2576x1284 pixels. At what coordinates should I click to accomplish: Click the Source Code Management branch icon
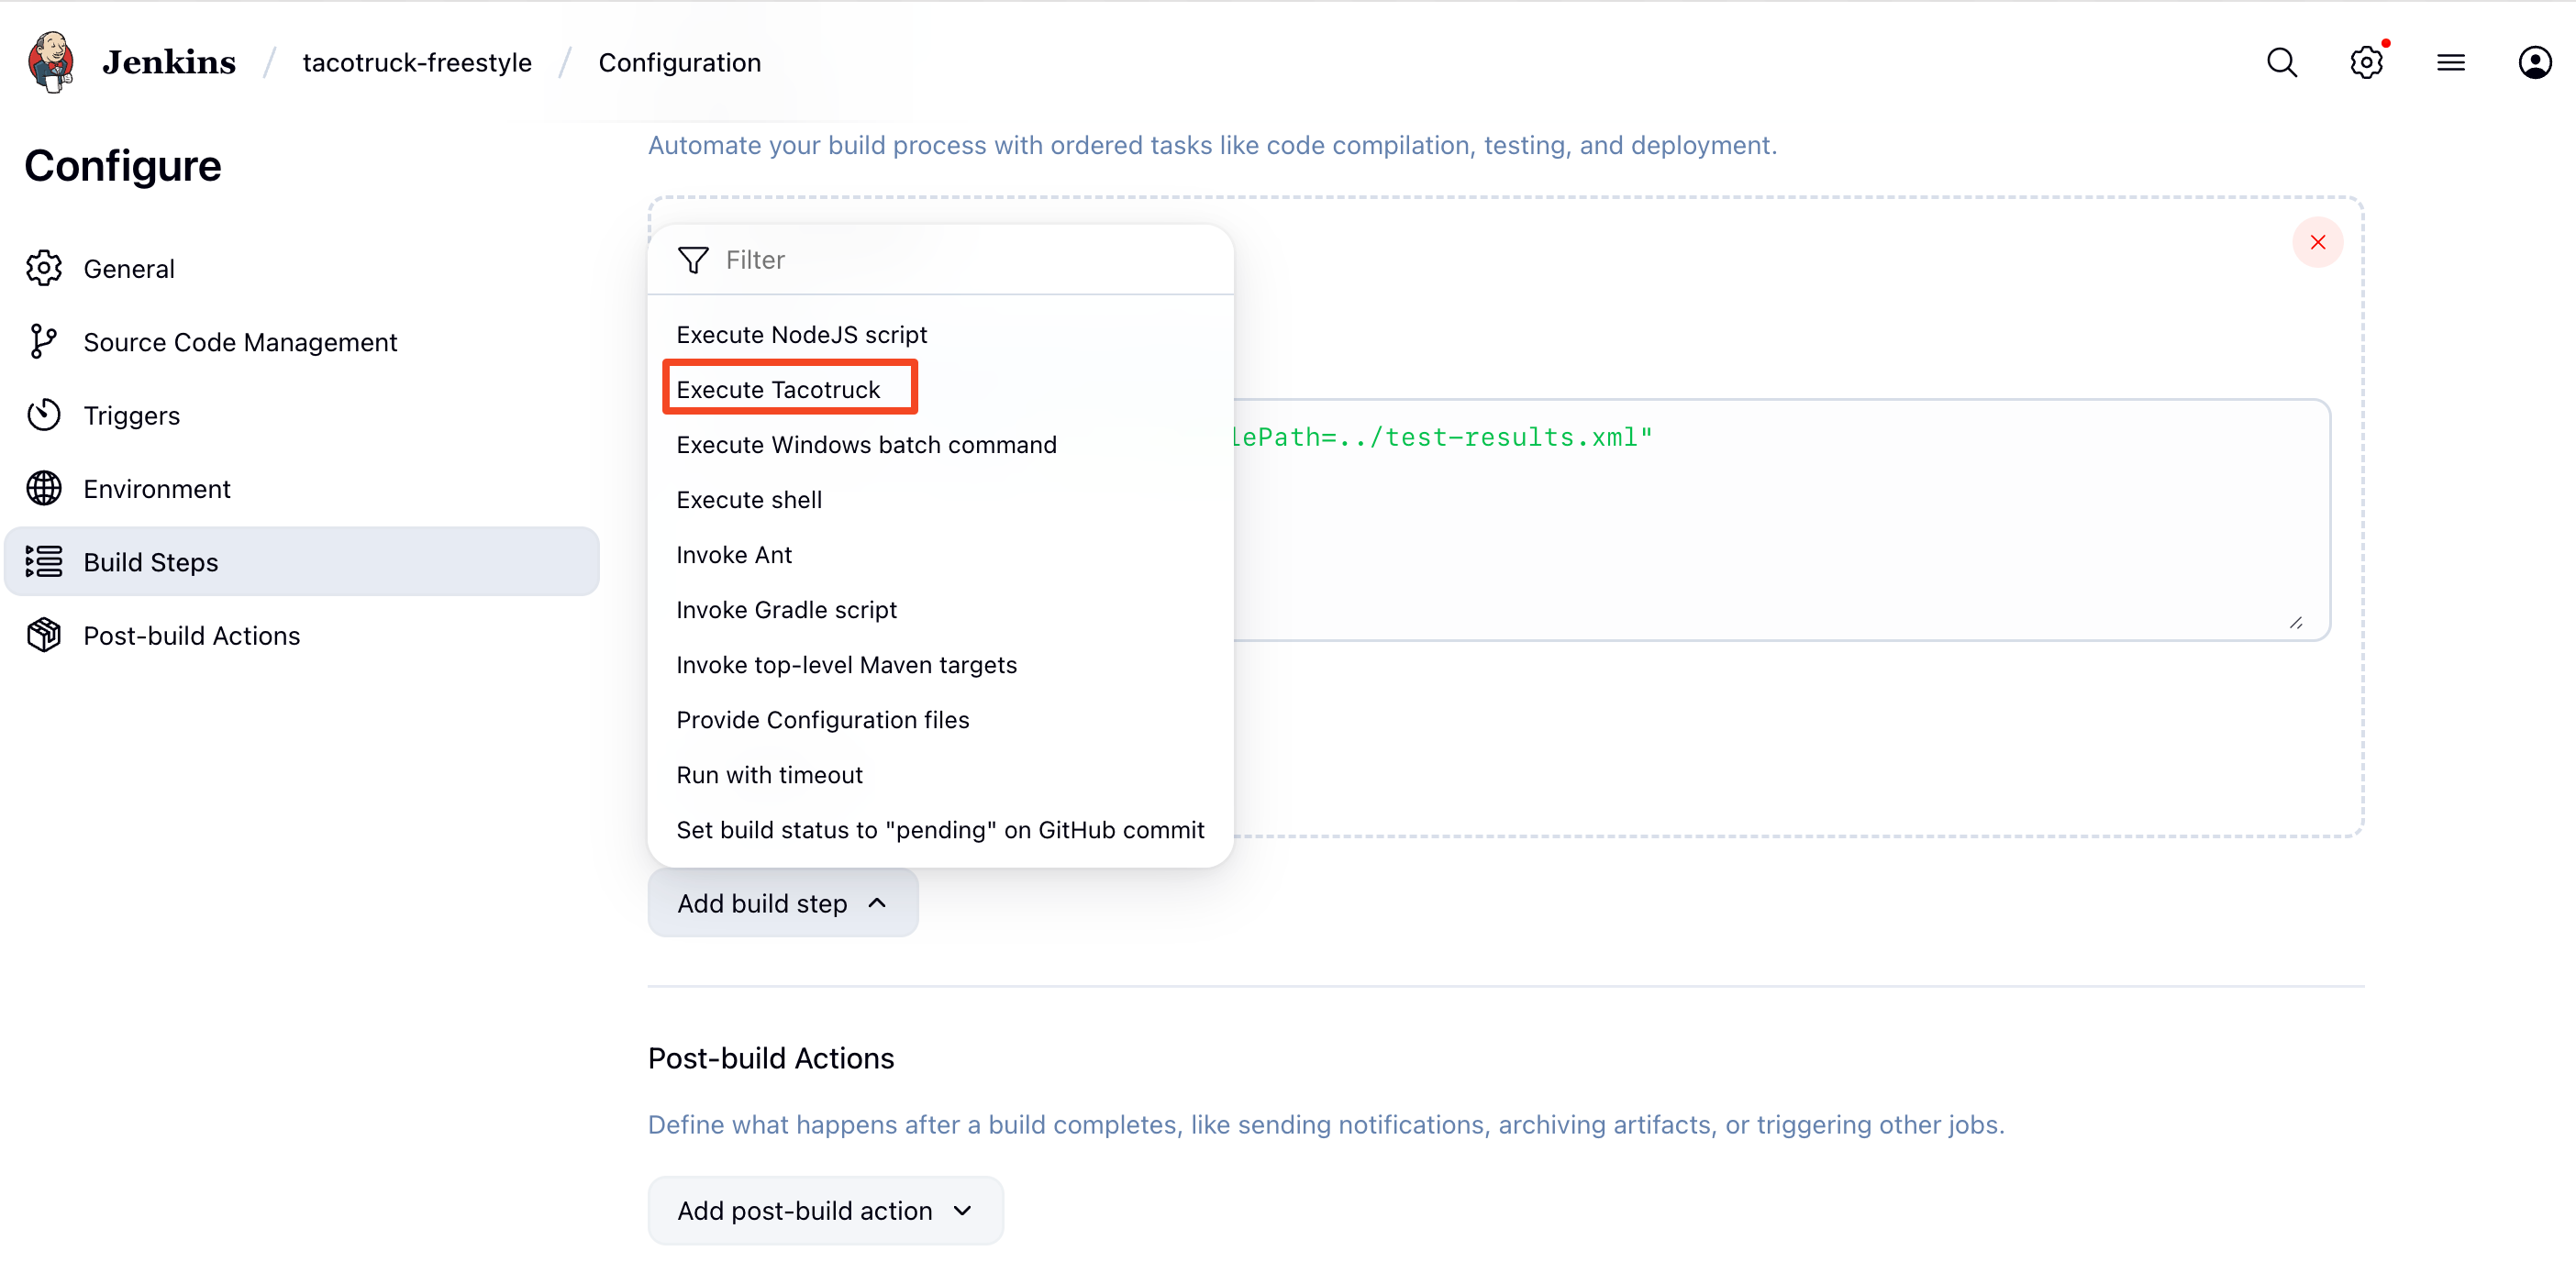pos(44,342)
